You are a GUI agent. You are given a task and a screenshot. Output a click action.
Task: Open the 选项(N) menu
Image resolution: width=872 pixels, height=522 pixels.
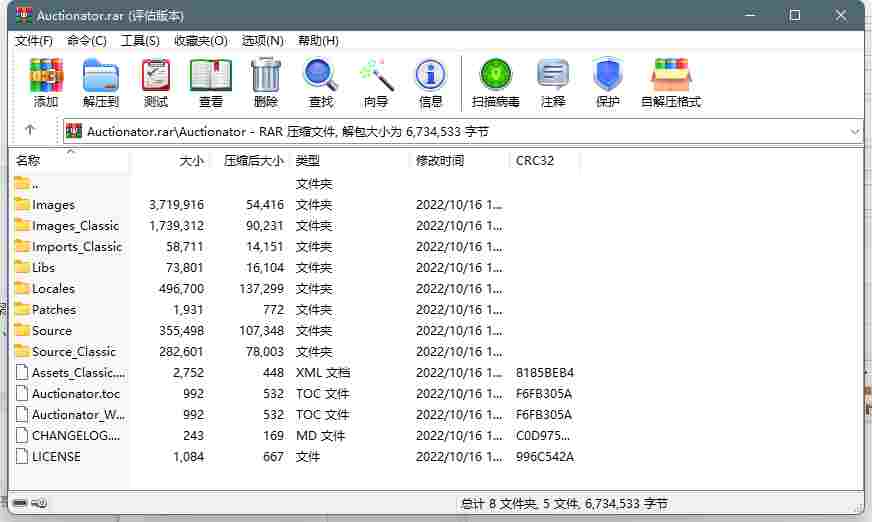point(262,41)
